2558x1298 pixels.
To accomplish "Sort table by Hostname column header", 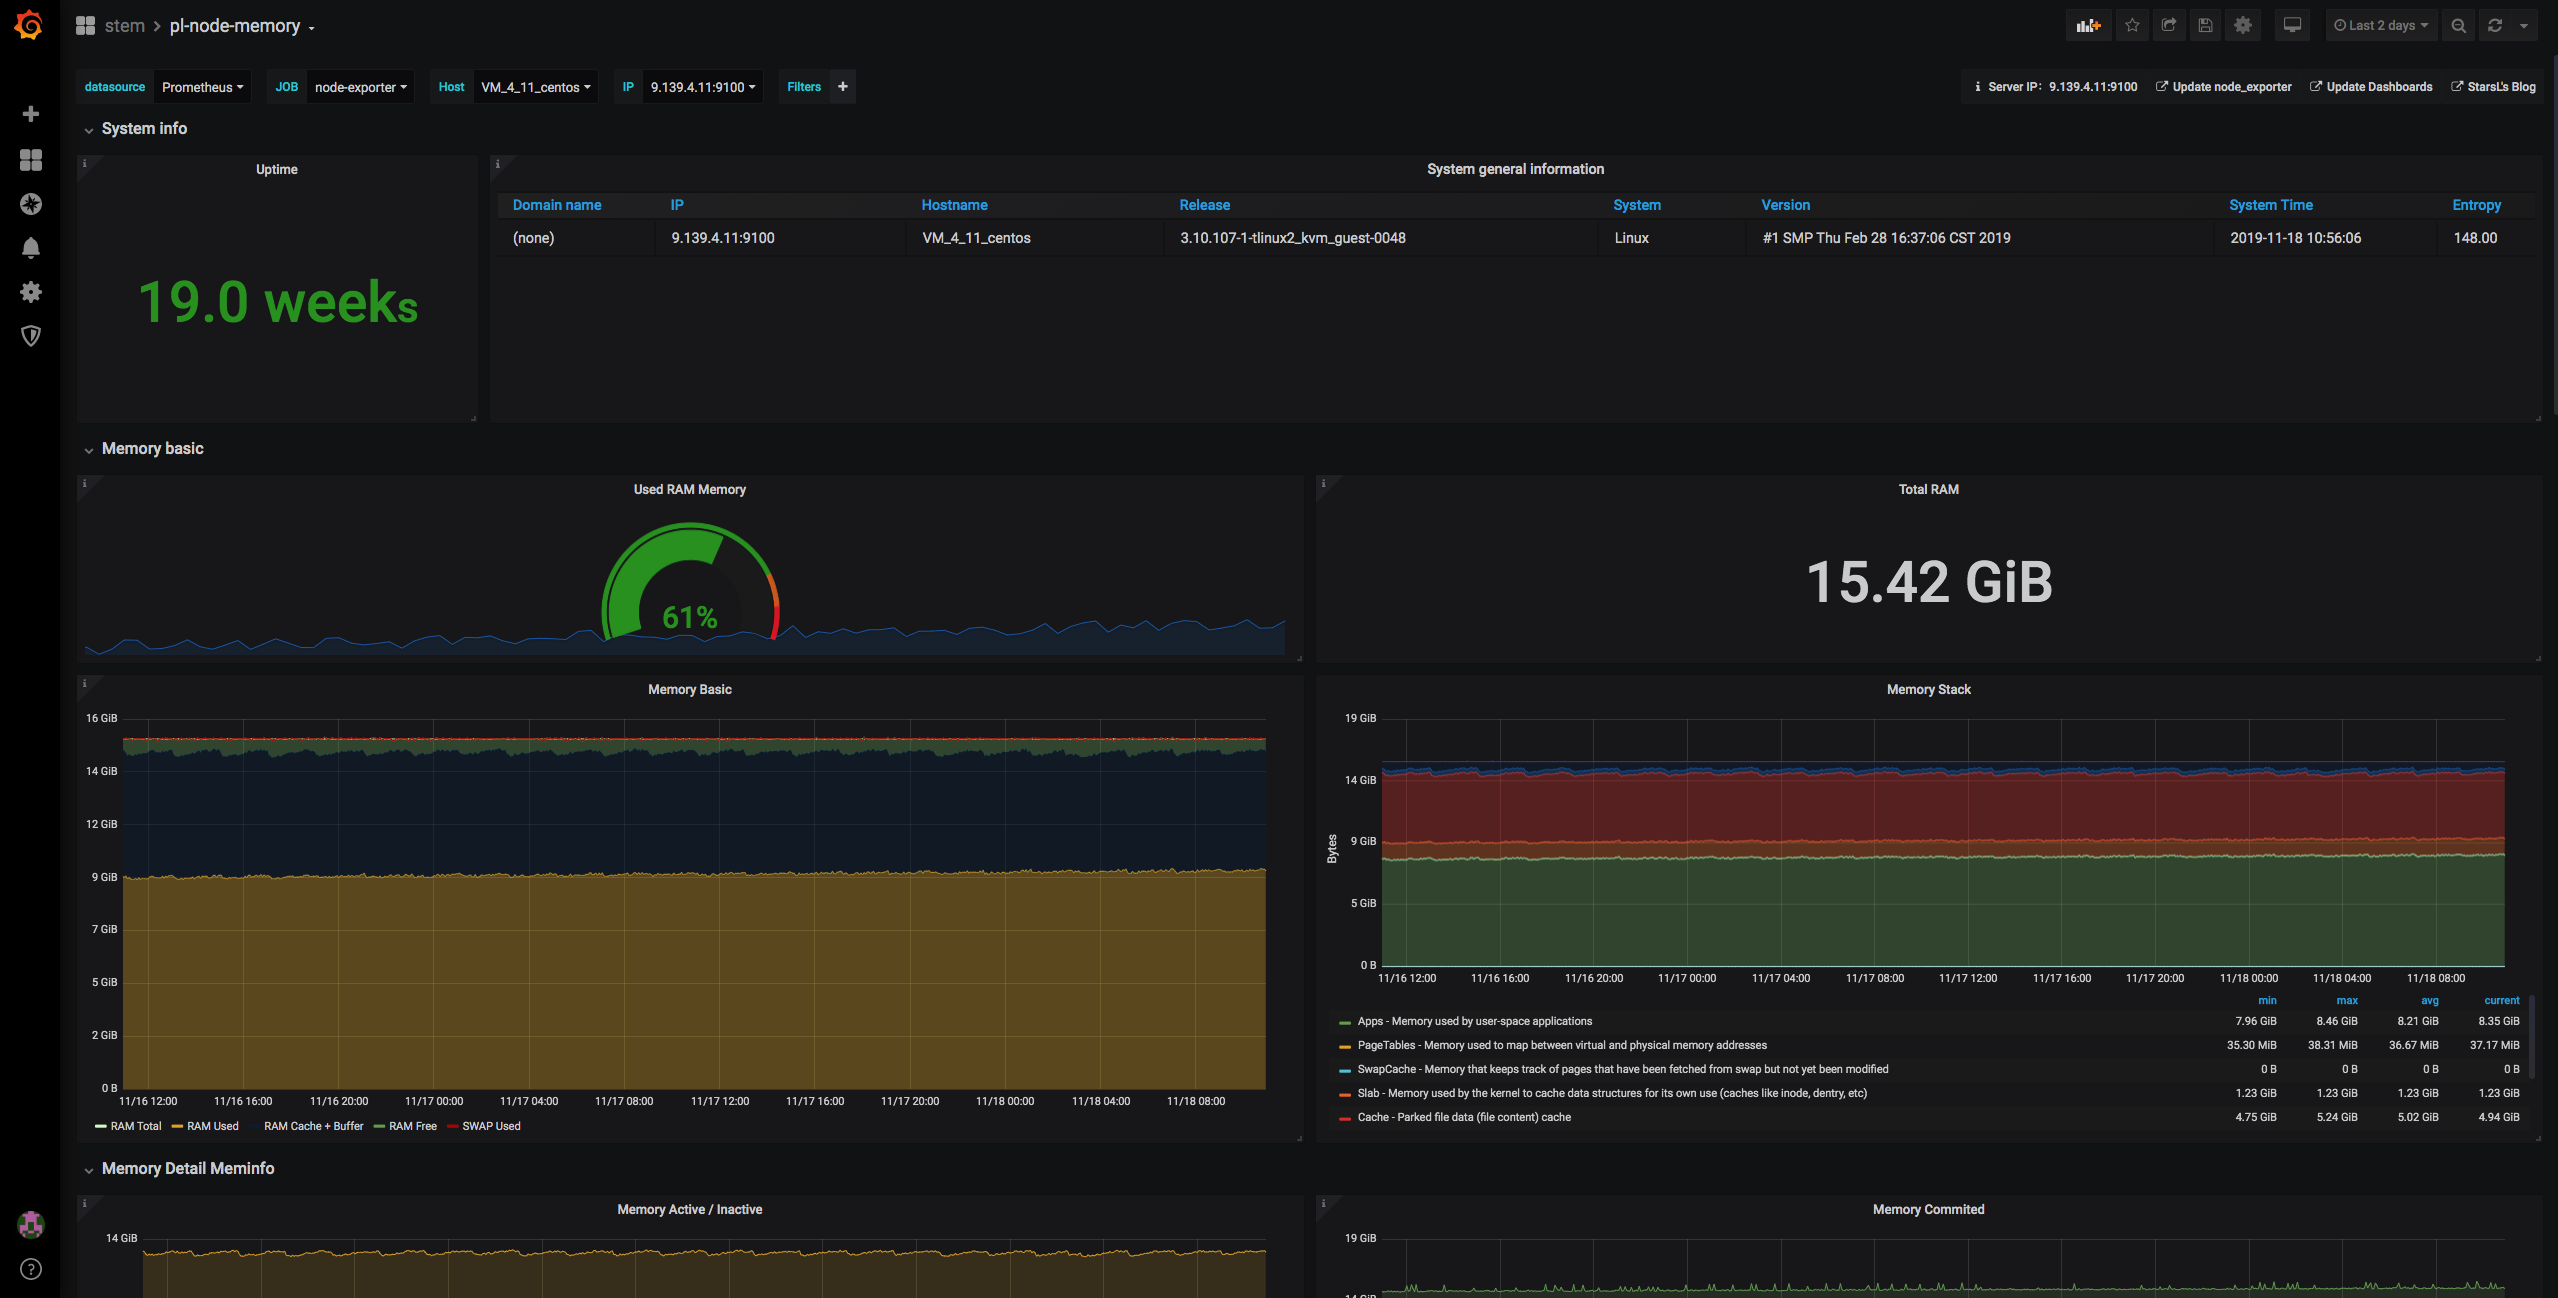I will coord(954,205).
